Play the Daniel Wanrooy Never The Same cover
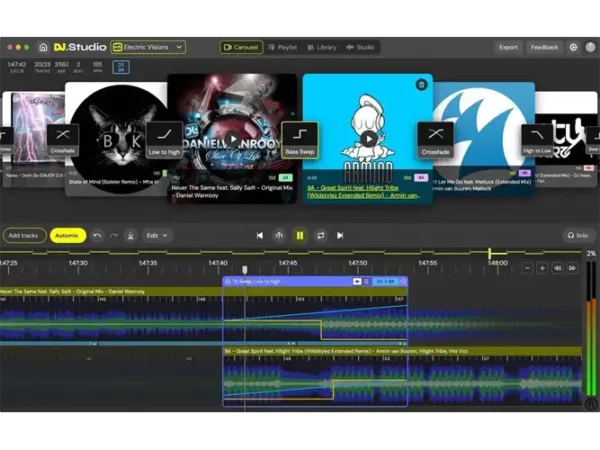600x450 pixels. click(x=233, y=139)
